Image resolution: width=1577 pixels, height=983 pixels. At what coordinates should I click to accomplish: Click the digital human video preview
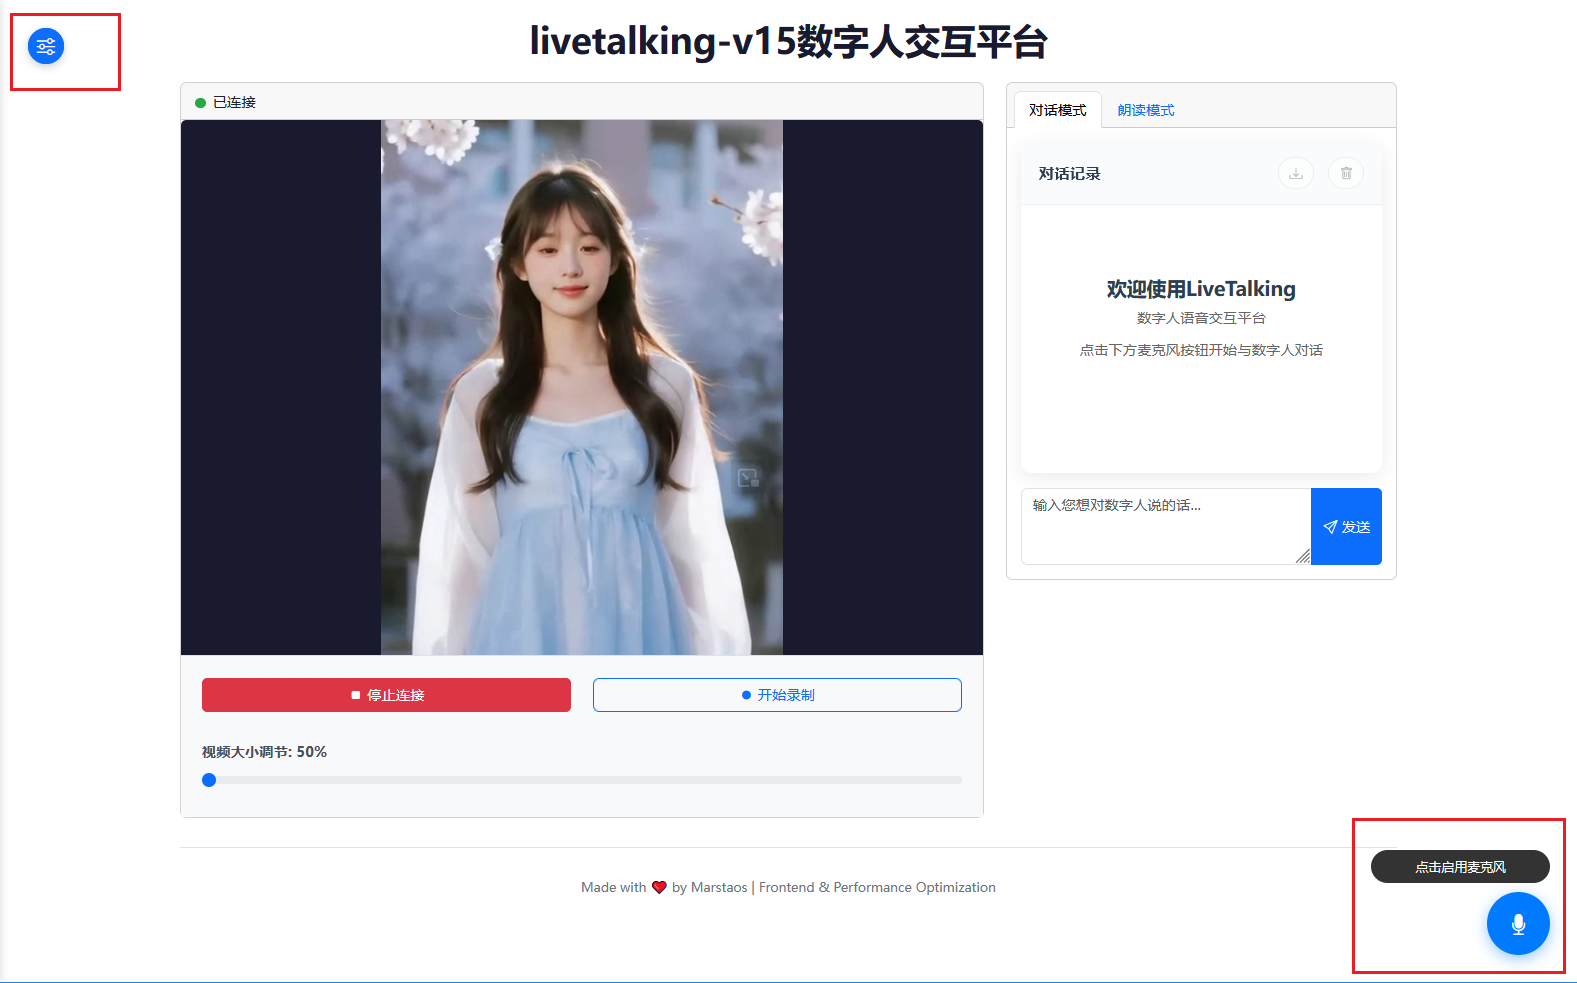[582, 388]
